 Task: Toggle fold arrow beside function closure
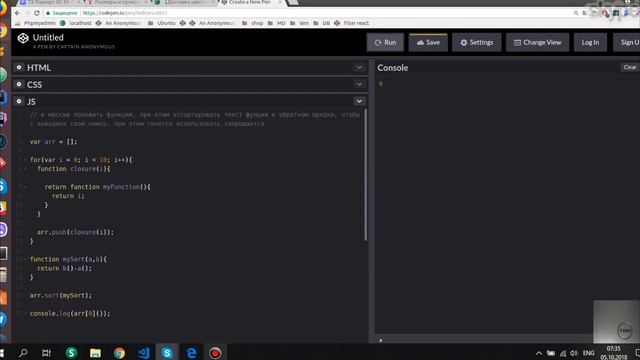(25, 169)
